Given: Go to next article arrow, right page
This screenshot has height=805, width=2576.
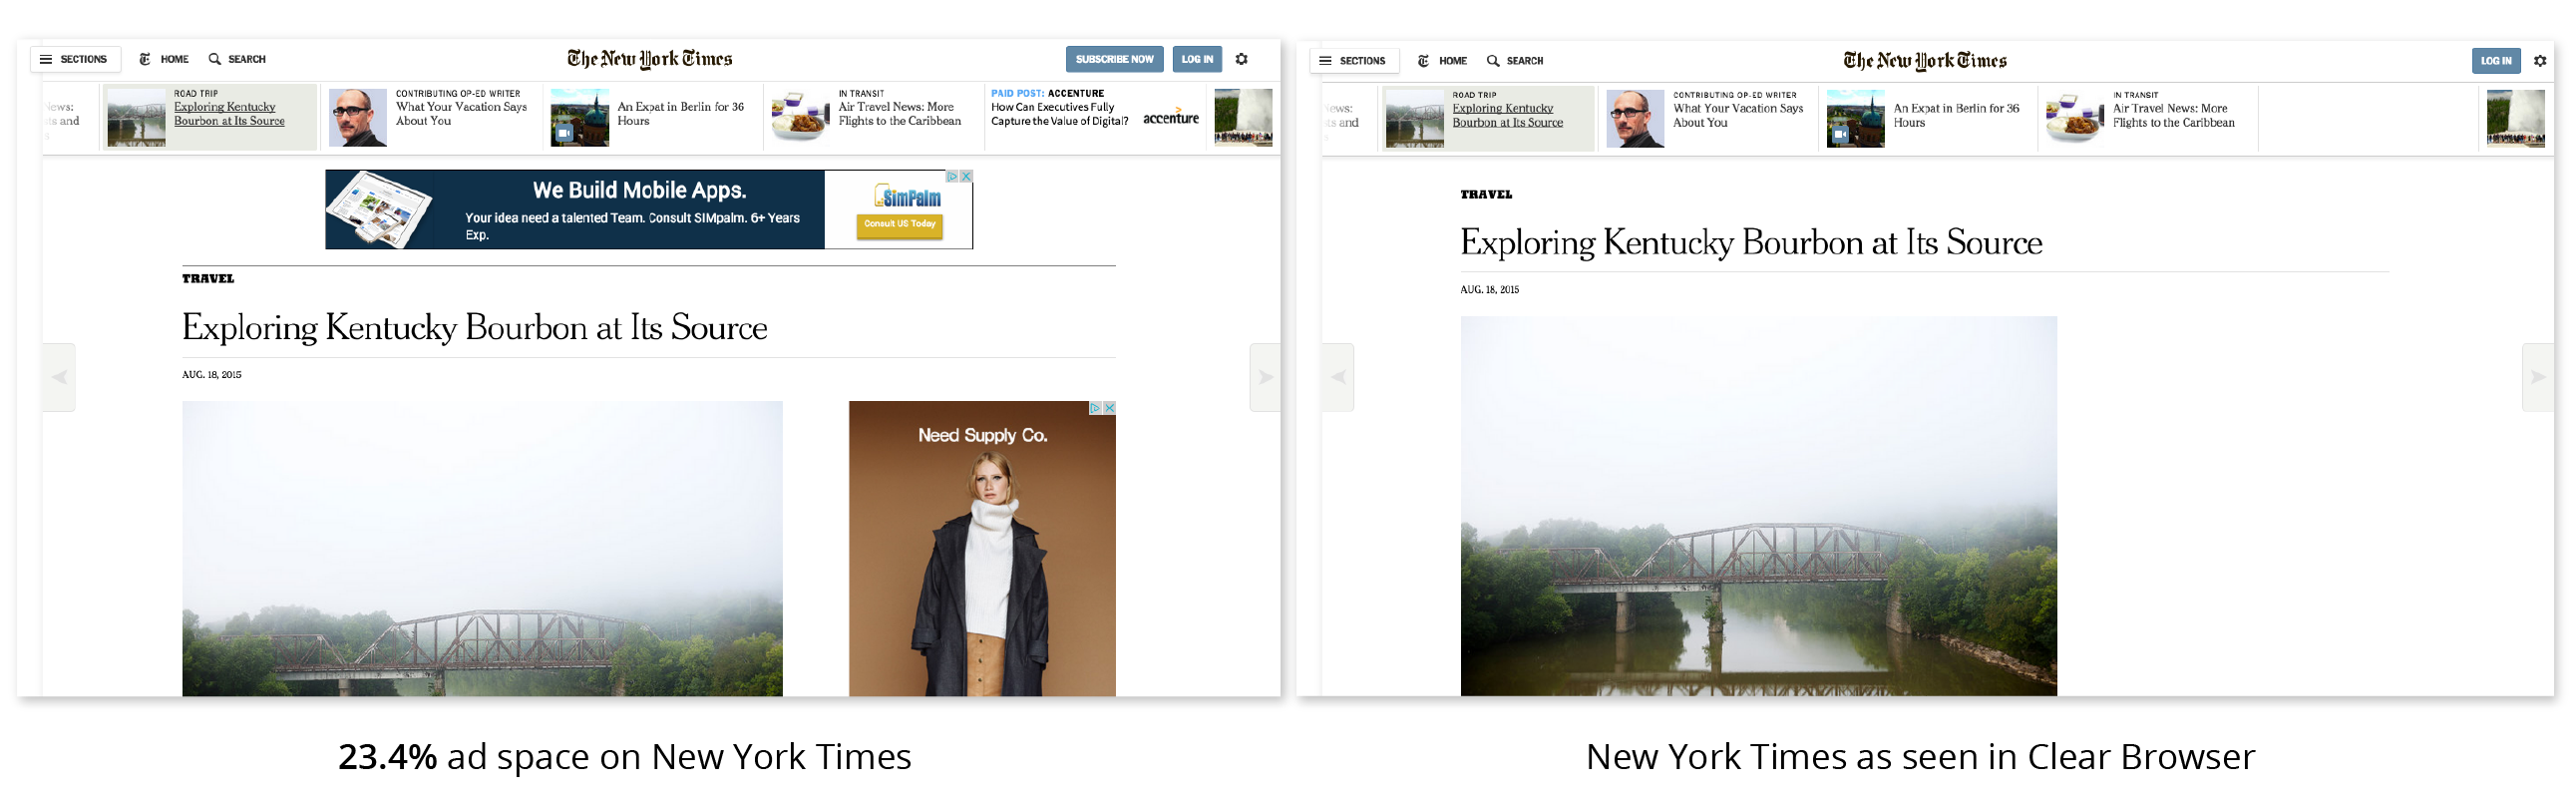Looking at the screenshot, I should [x=2537, y=377].
